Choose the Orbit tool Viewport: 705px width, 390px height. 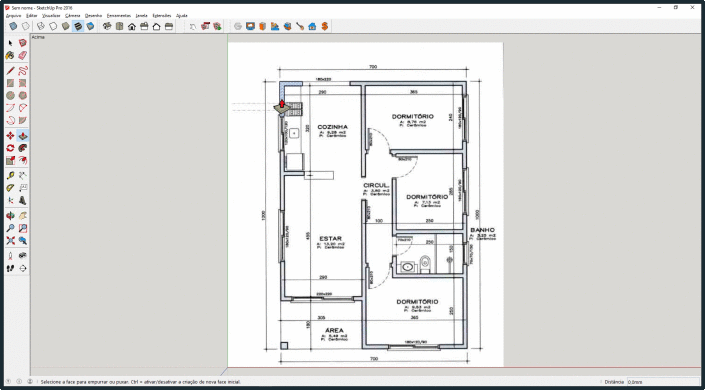pos(10,216)
